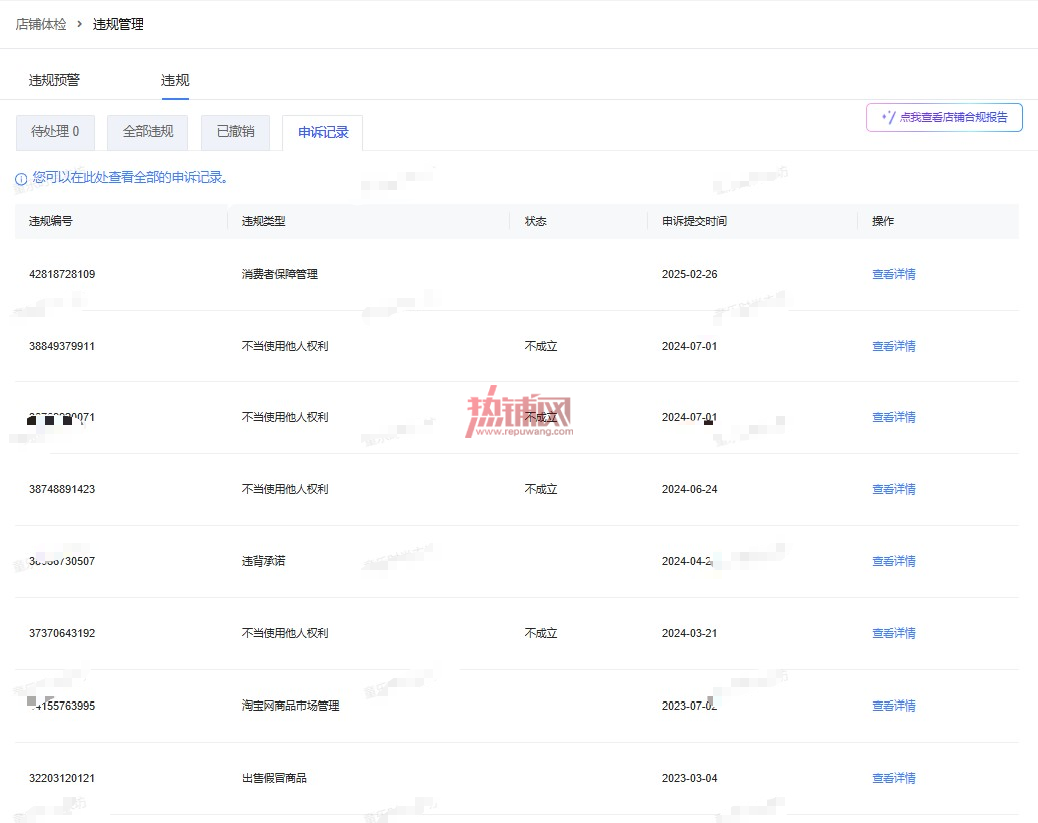1038x823 pixels.
Task: View details for violation 32203120121
Action: click(894, 778)
